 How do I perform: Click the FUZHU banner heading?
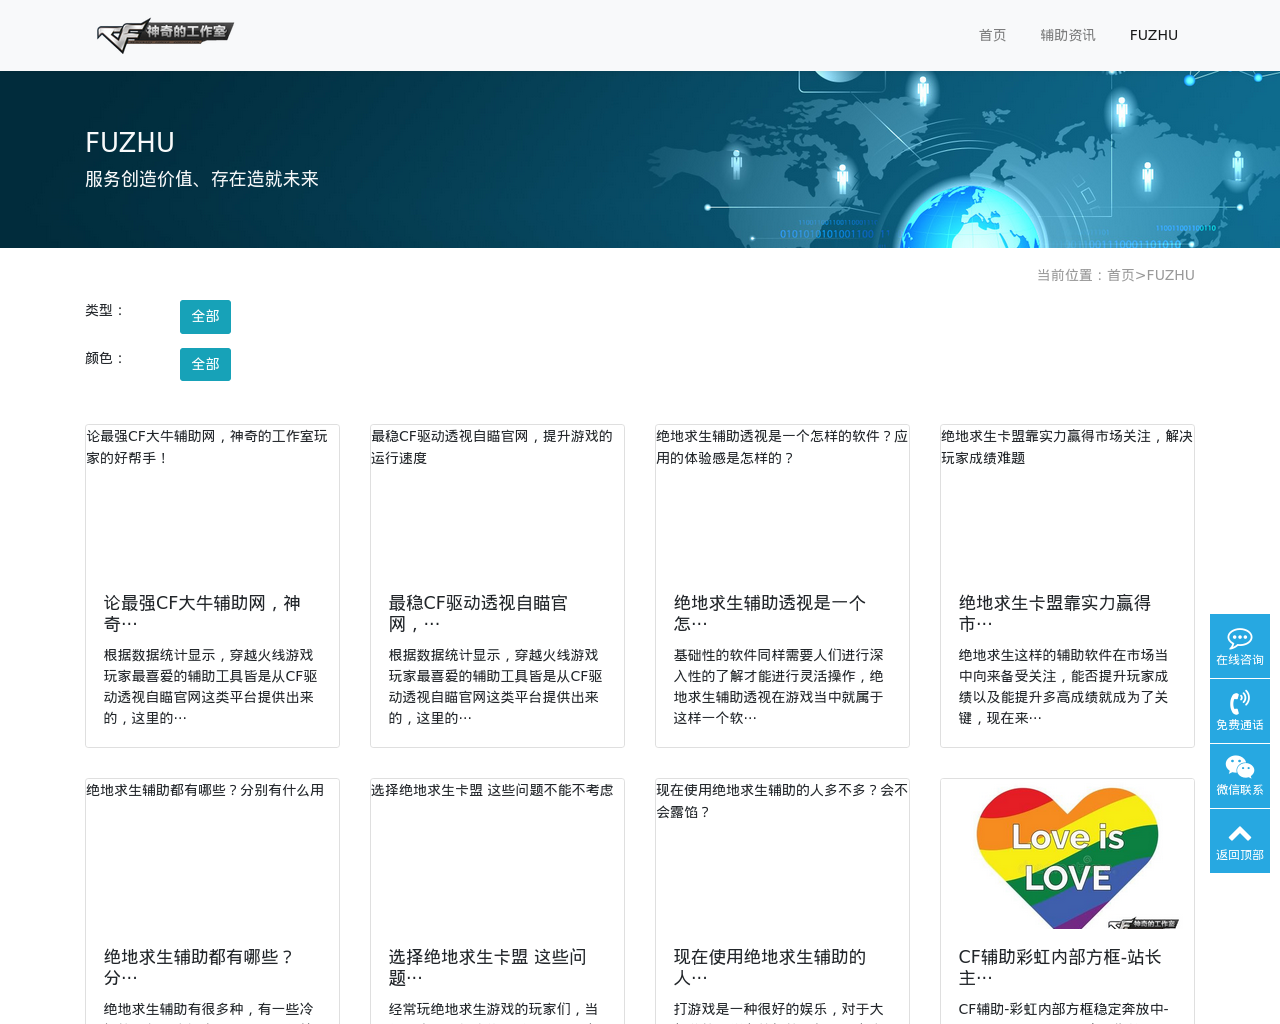[x=130, y=142]
